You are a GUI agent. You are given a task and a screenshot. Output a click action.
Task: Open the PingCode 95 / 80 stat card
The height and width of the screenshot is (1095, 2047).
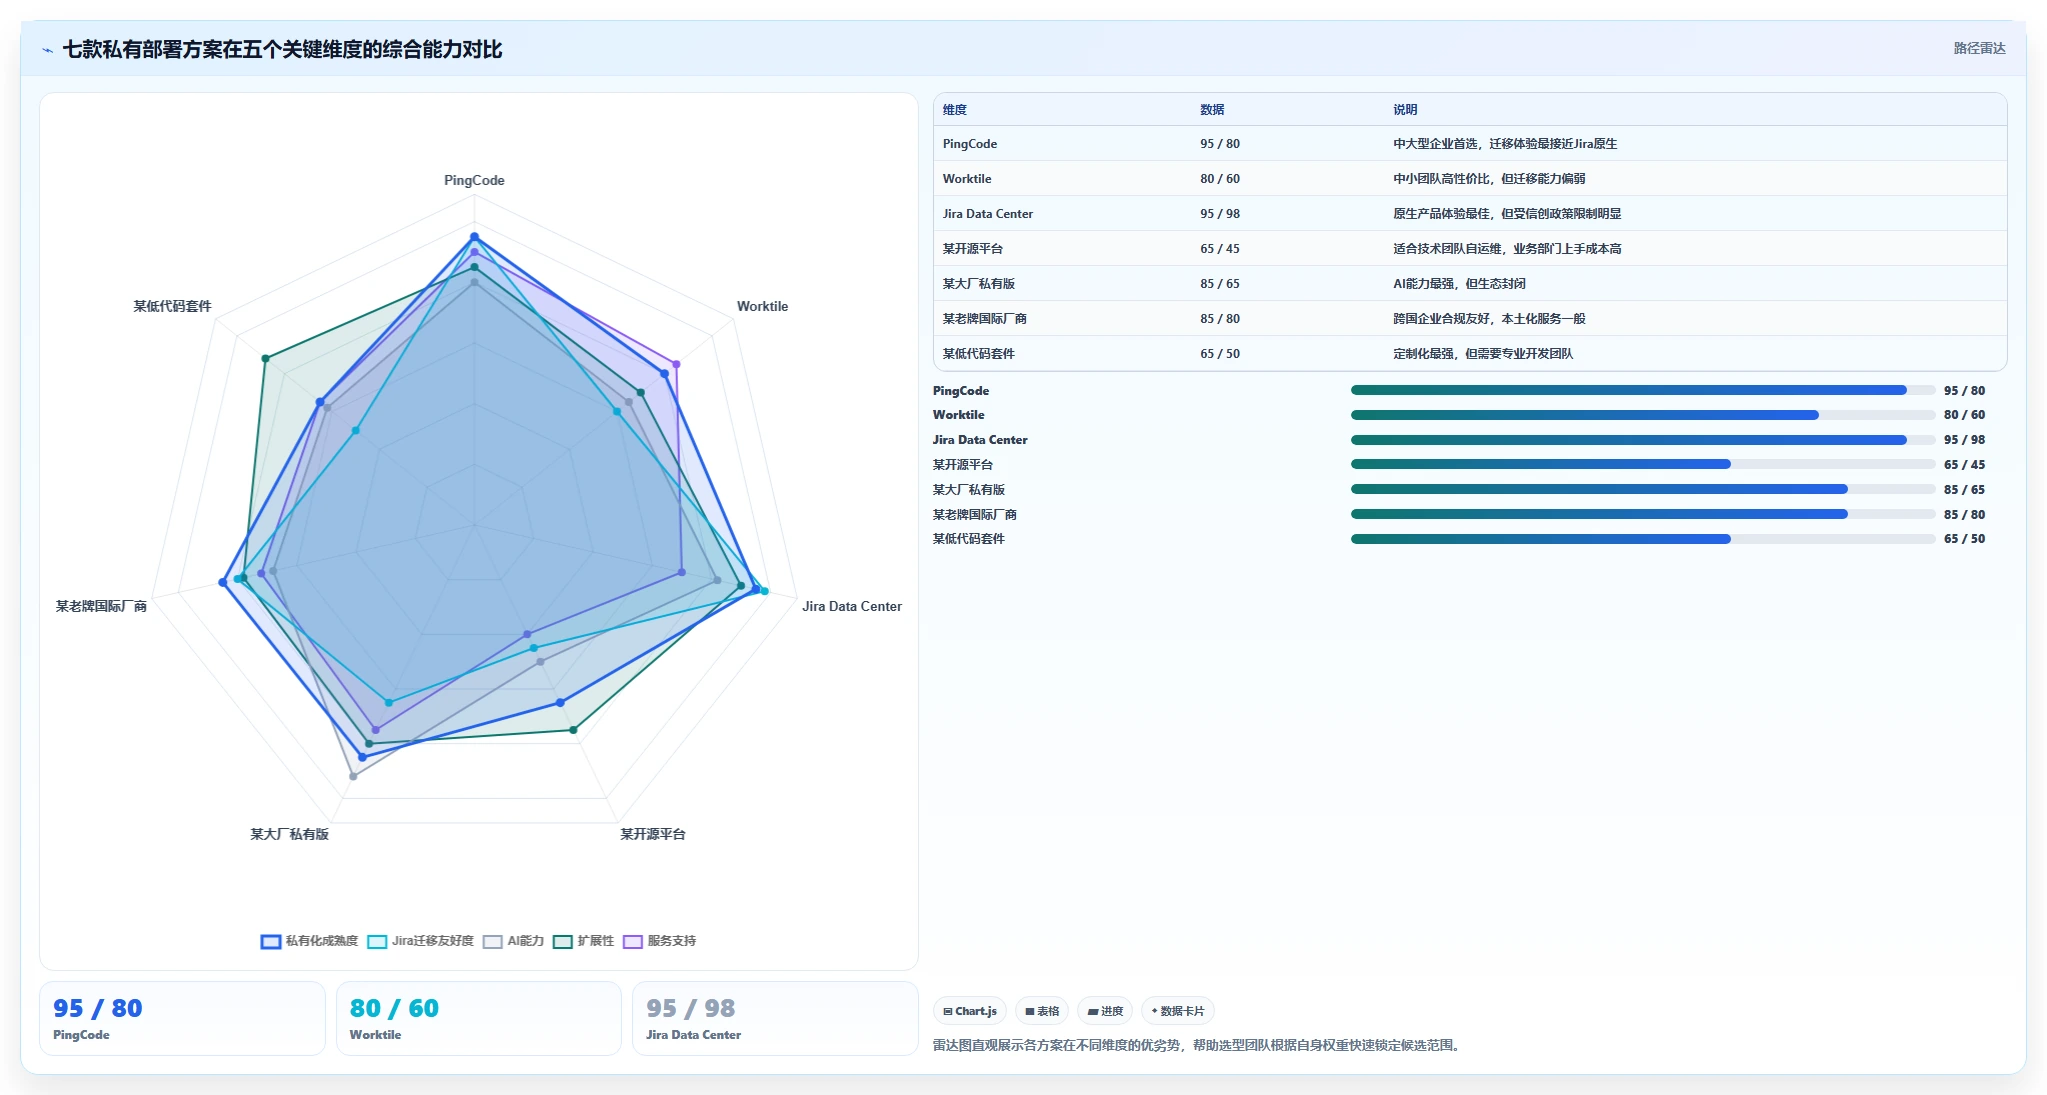pyautogui.click(x=182, y=1018)
